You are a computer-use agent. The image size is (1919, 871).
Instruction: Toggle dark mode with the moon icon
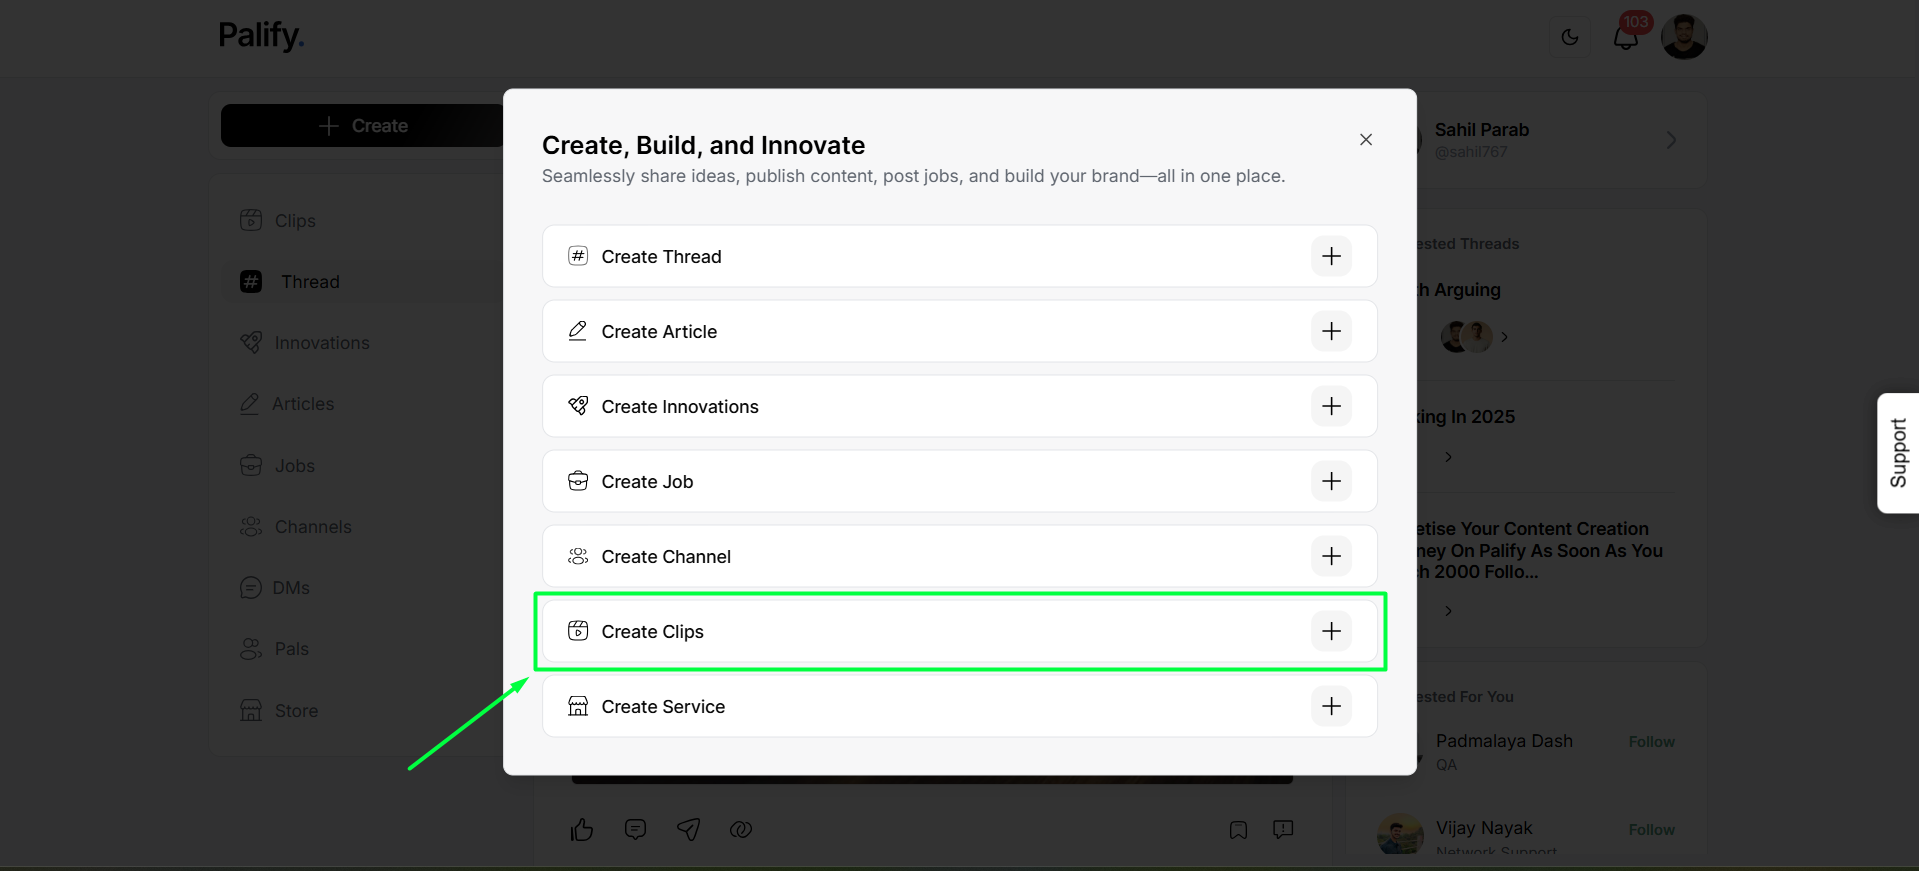[1570, 37]
